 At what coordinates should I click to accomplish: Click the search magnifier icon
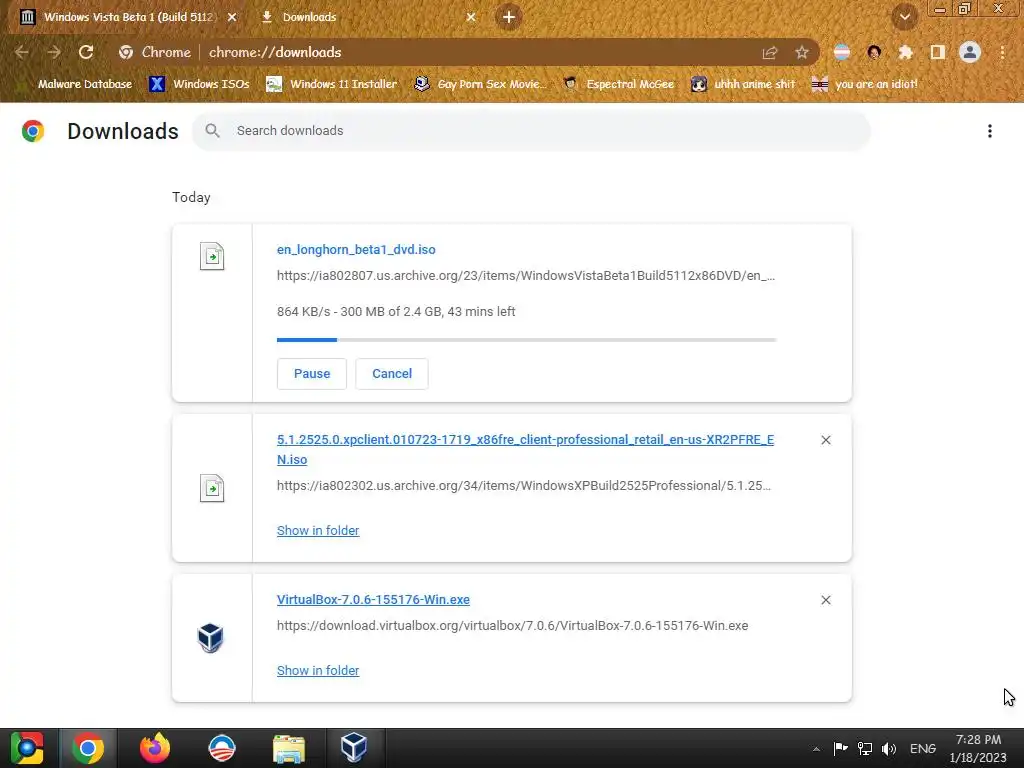[212, 131]
